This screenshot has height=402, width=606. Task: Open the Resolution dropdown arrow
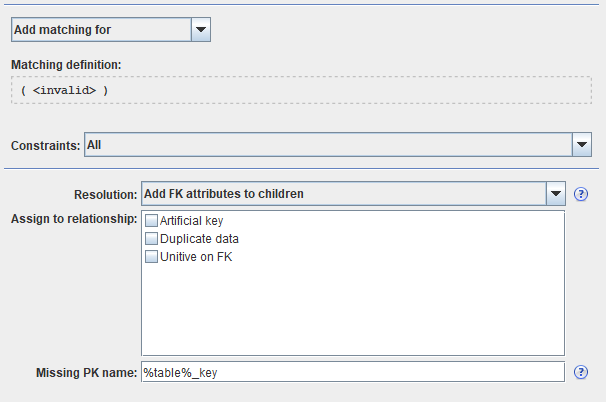tap(556, 193)
